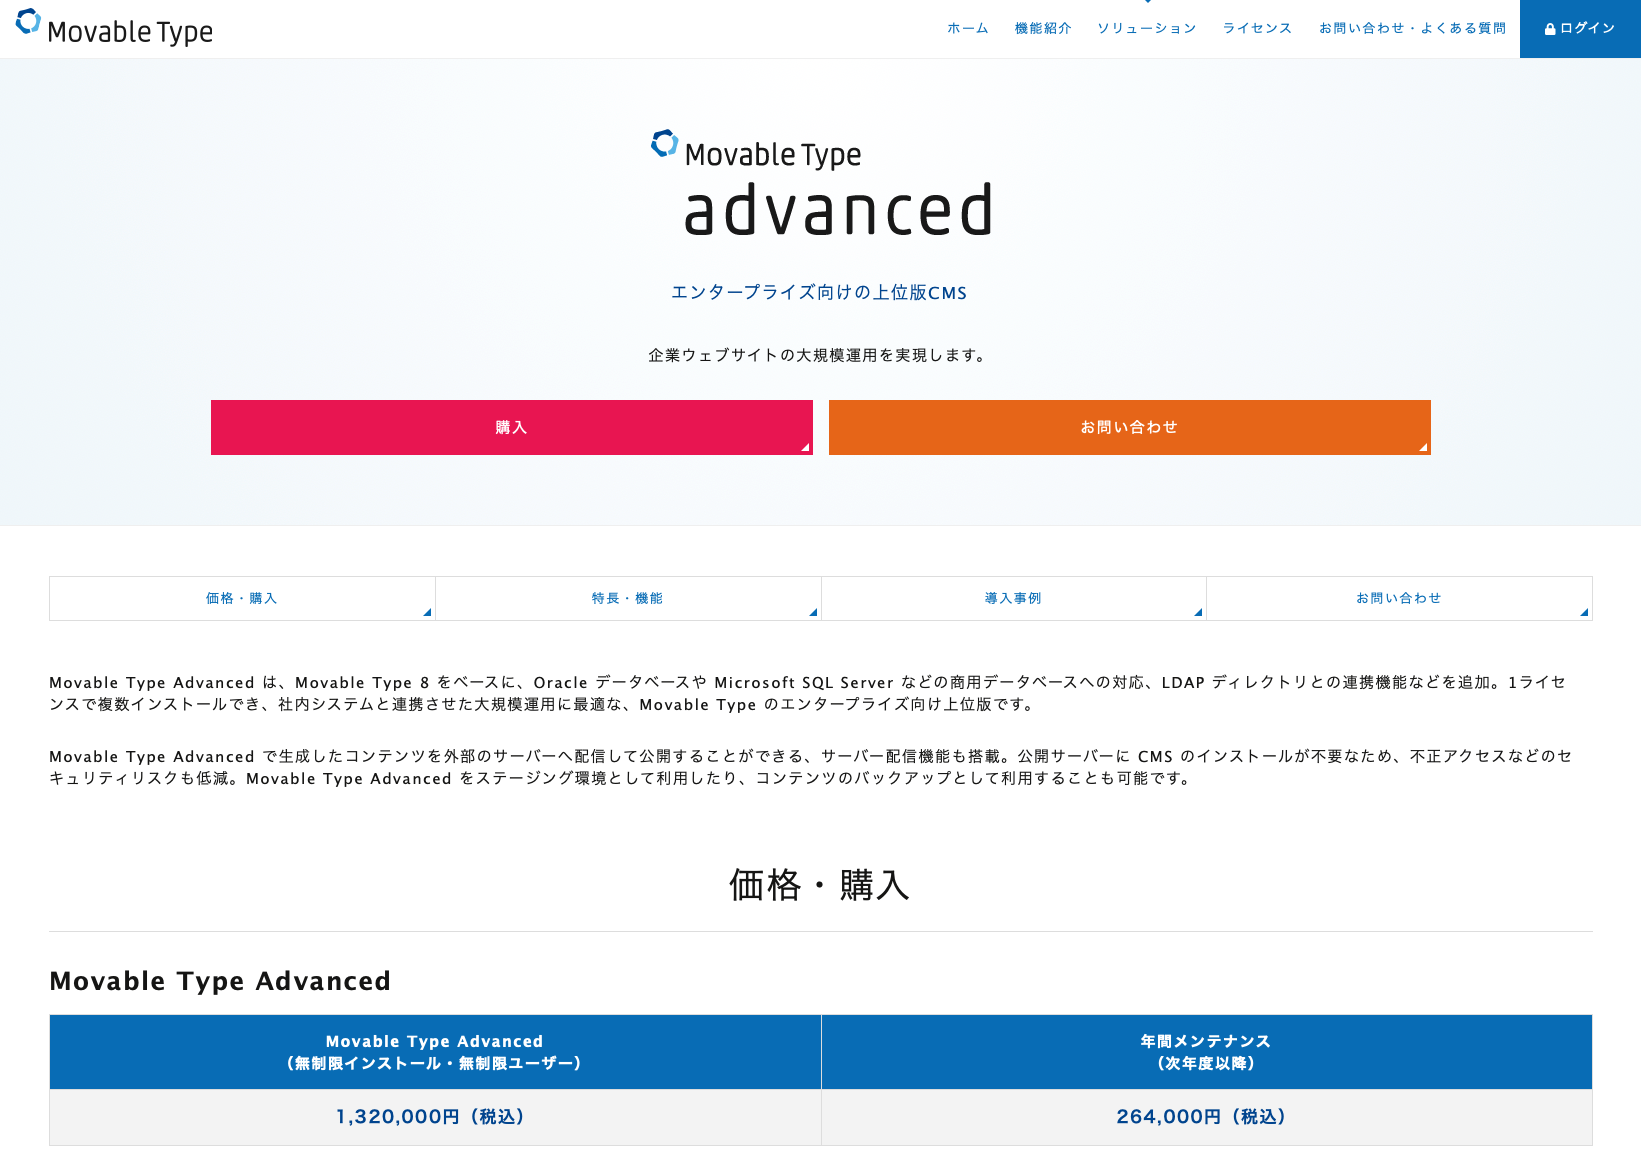Click the Movable Type advanced hero logo
The width and height of the screenshot is (1641, 1173).
(x=821, y=185)
